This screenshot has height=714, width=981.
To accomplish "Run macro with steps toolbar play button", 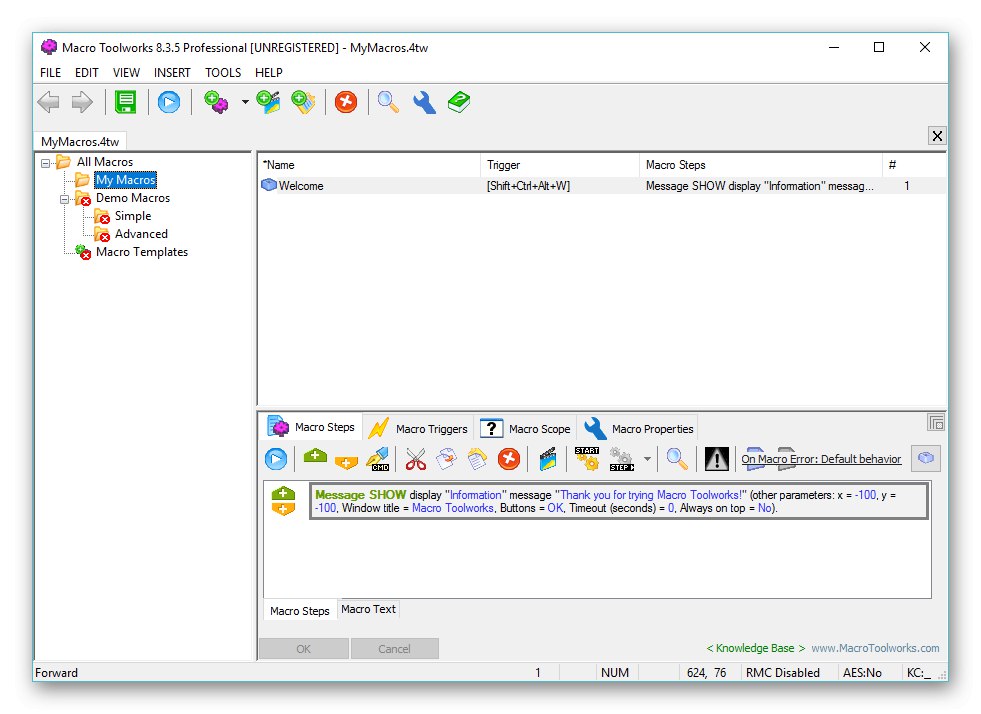I will pos(276,459).
